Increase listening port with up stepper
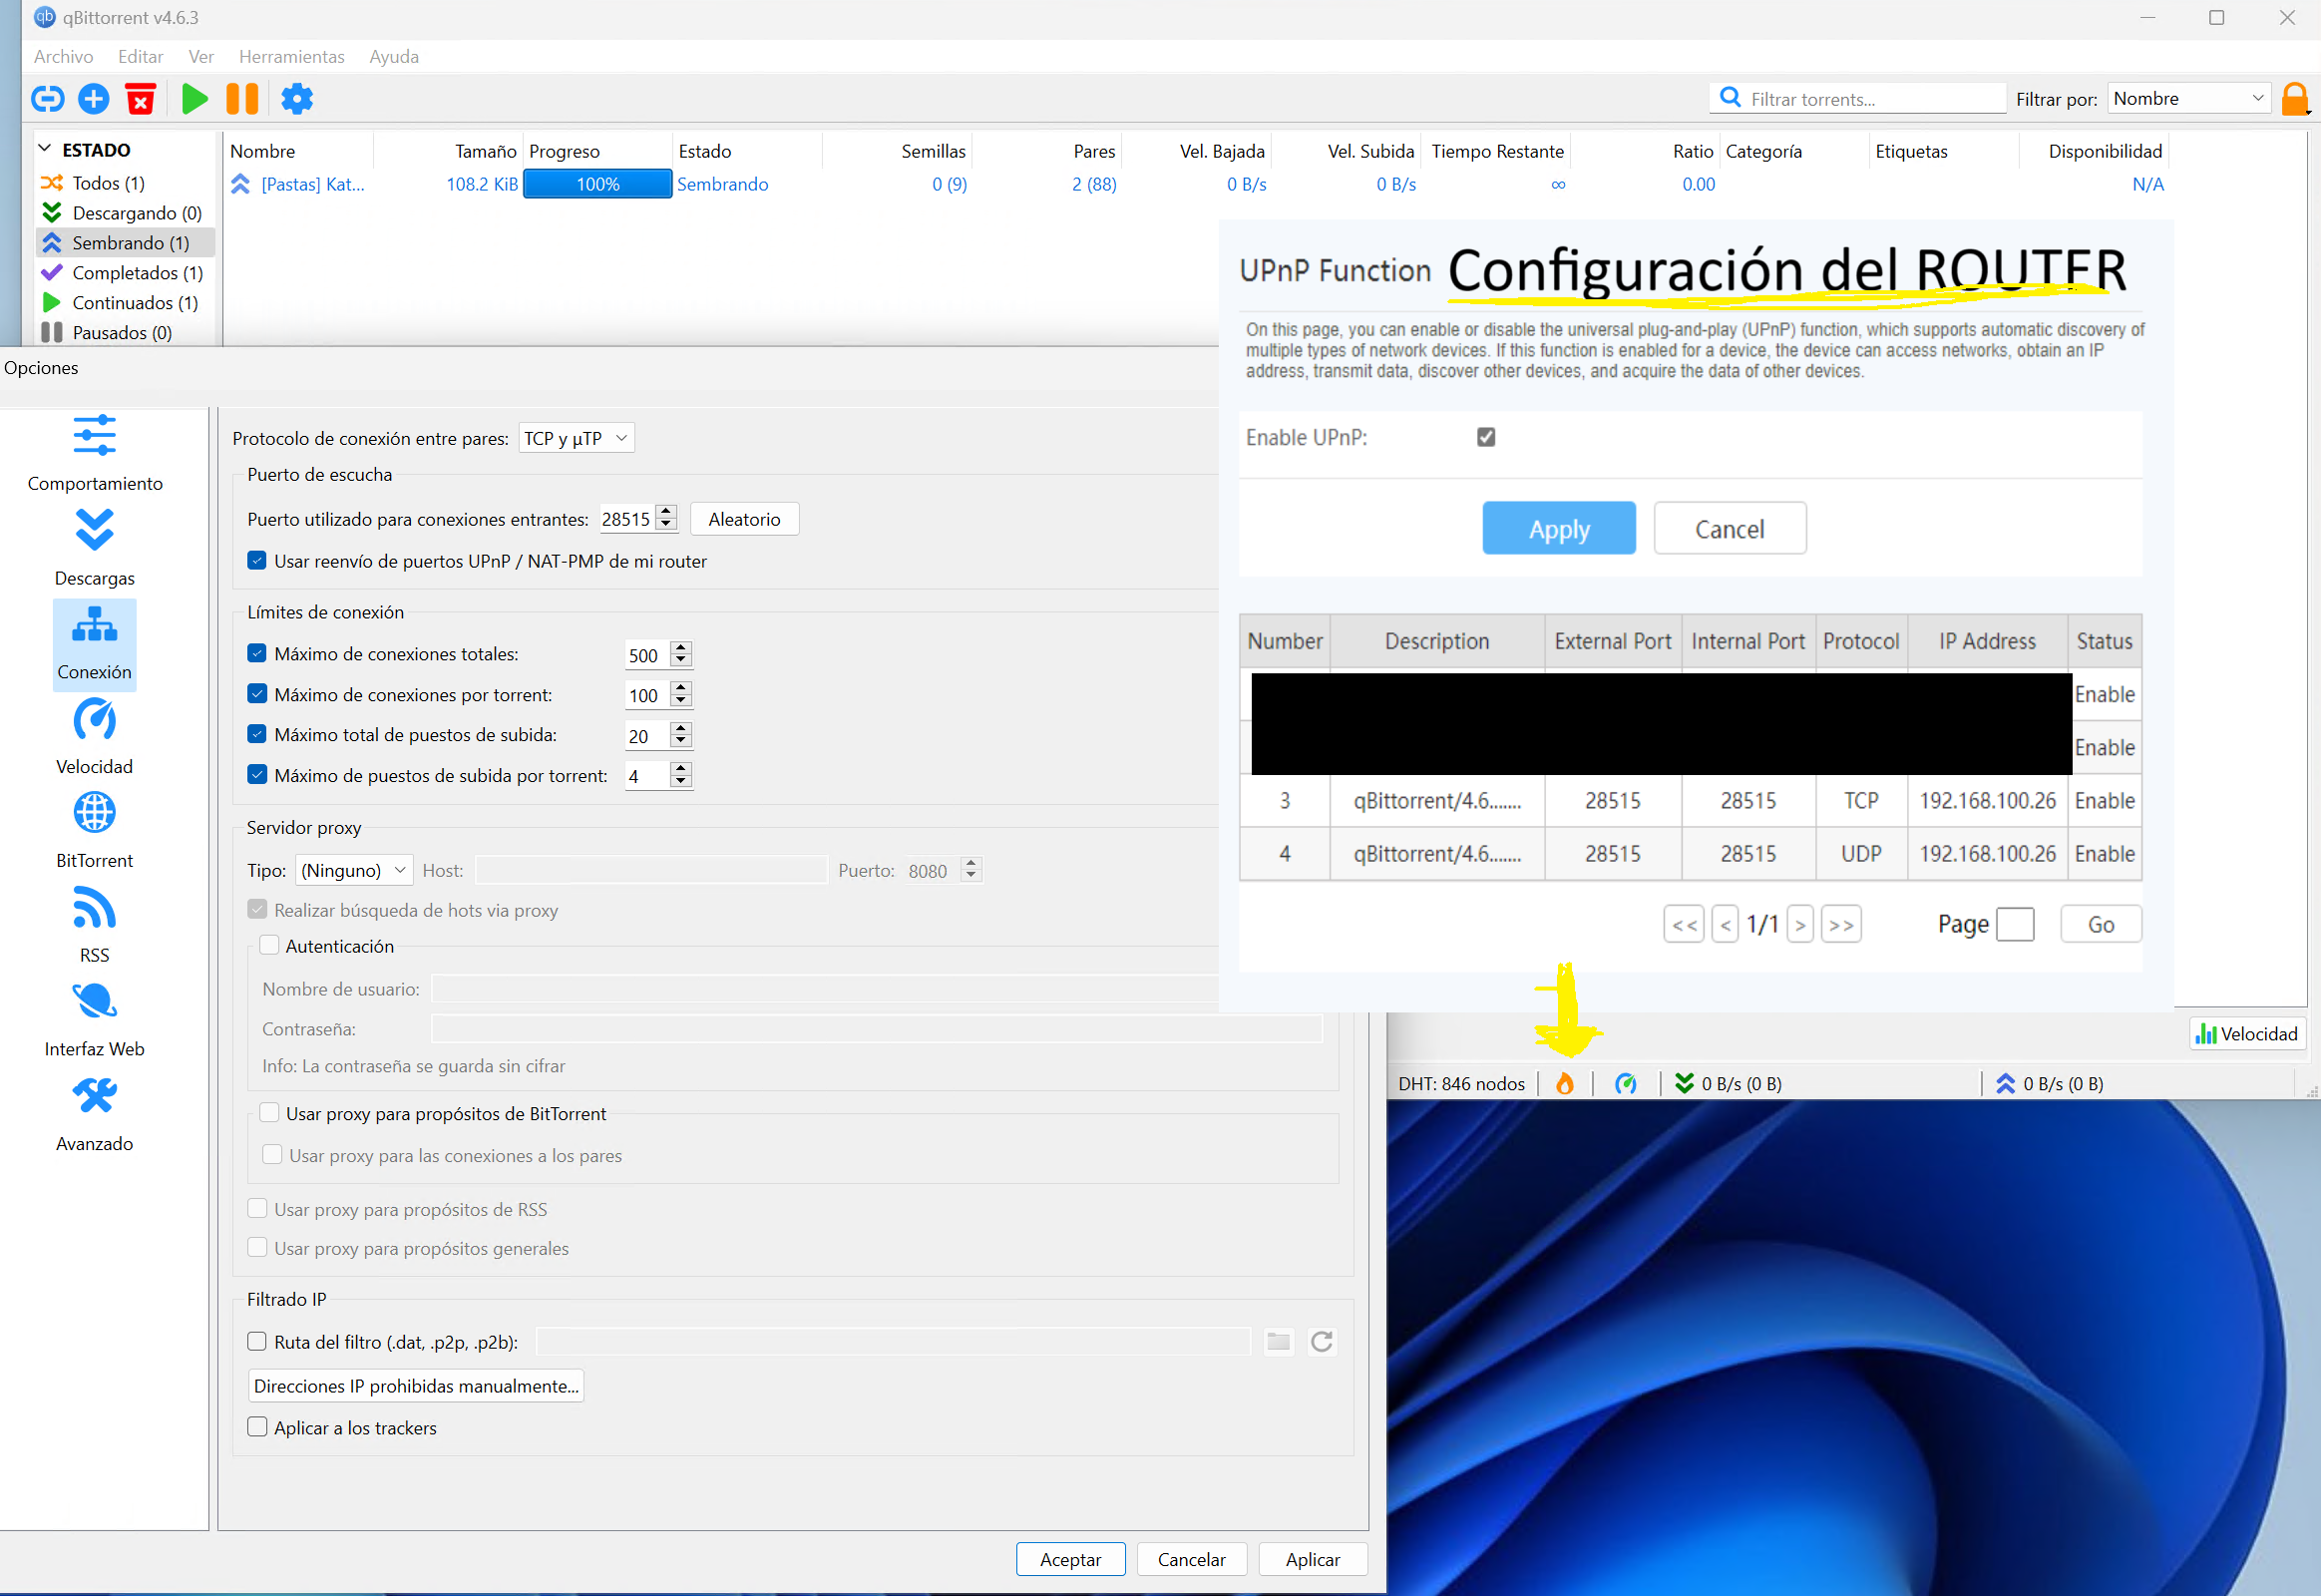The width and height of the screenshot is (2321, 1596). pos(667,511)
